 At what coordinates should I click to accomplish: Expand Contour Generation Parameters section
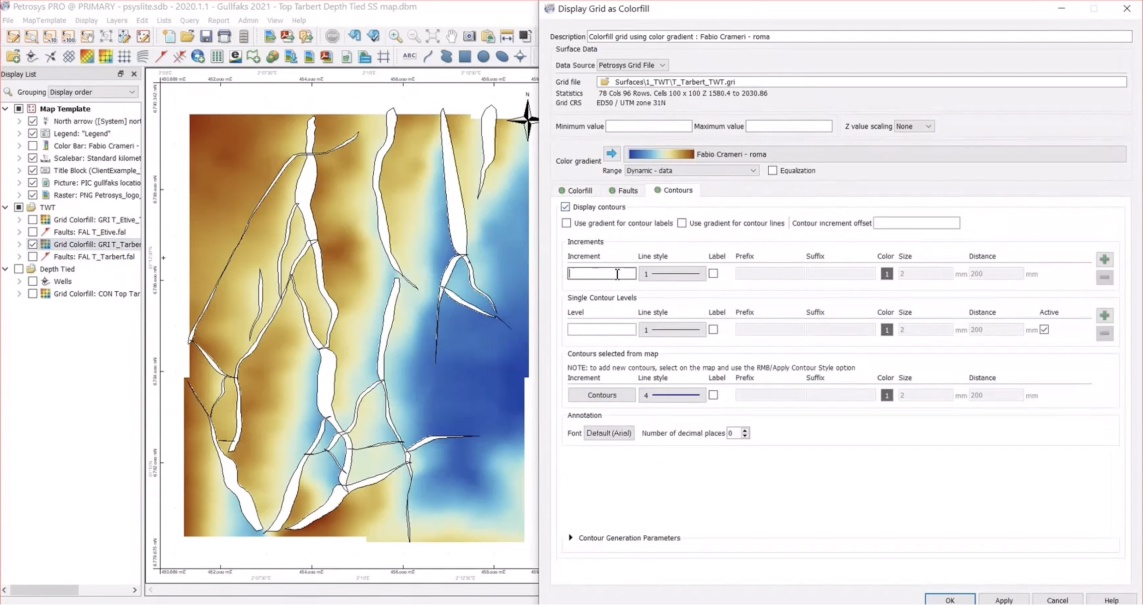coord(571,538)
